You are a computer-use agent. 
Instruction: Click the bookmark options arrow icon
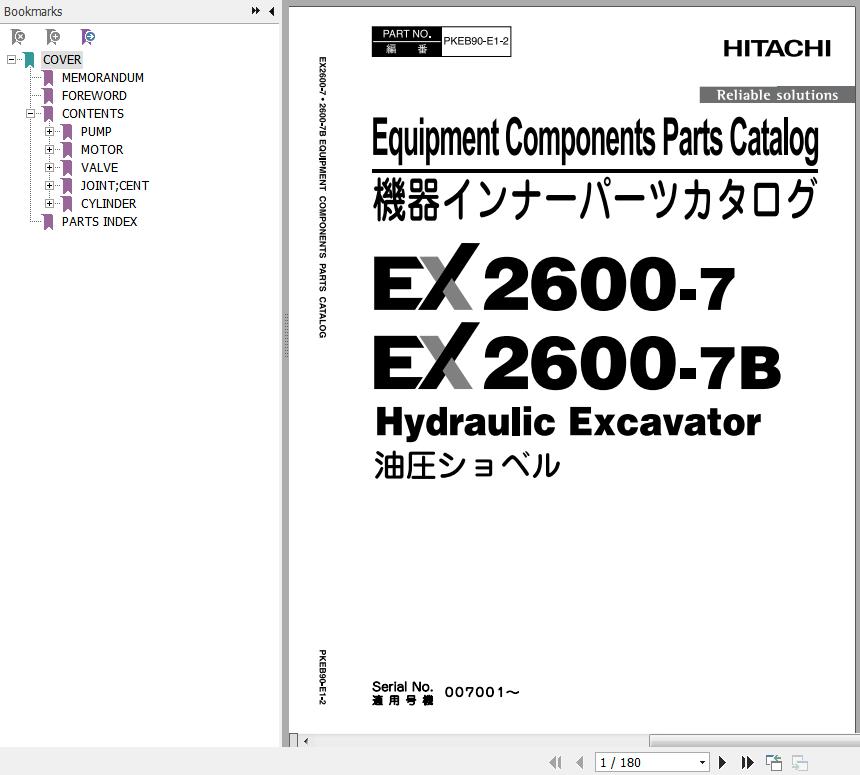(x=88, y=37)
